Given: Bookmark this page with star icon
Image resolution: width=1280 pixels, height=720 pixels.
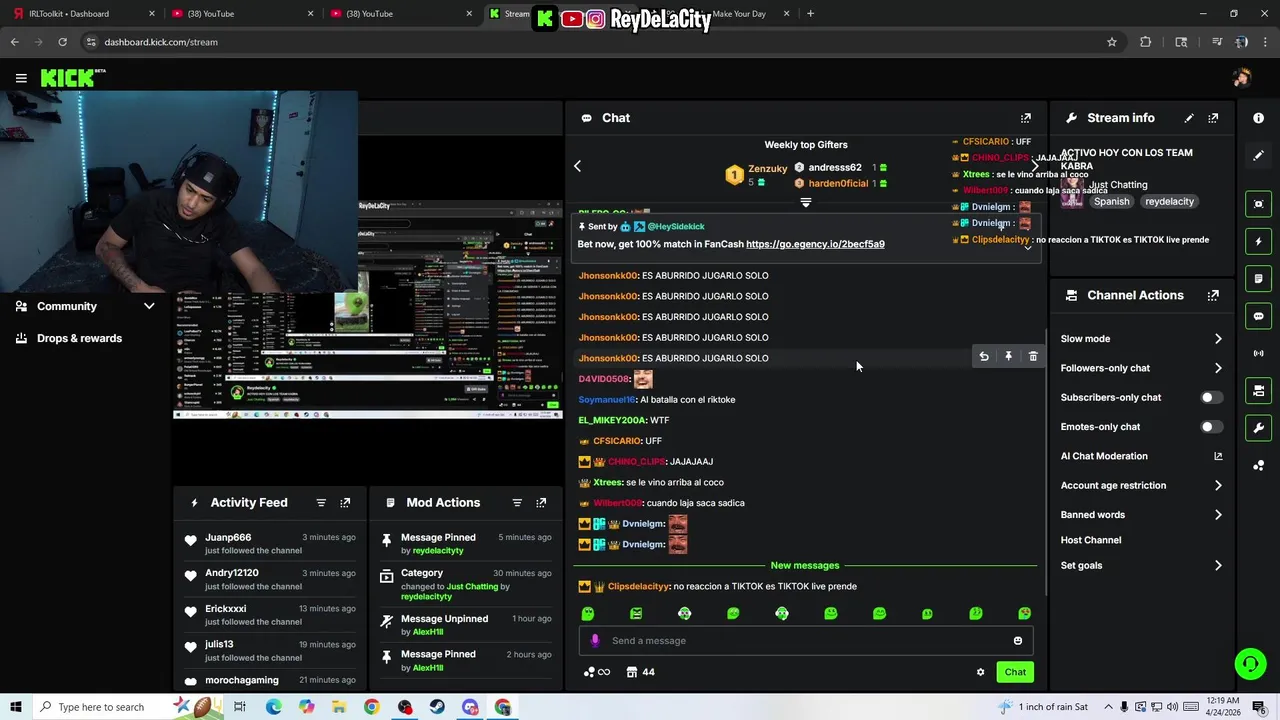Looking at the screenshot, I should pos(1111,42).
